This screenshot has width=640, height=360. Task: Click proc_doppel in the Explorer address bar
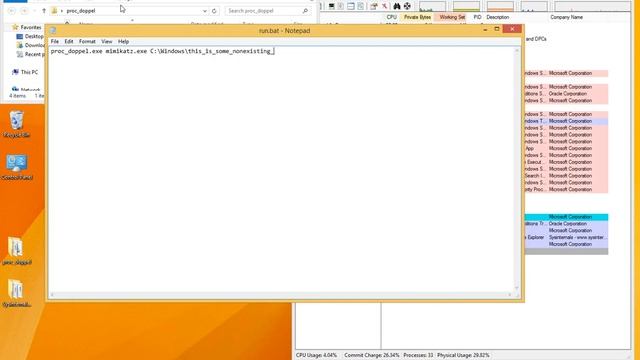81,11
